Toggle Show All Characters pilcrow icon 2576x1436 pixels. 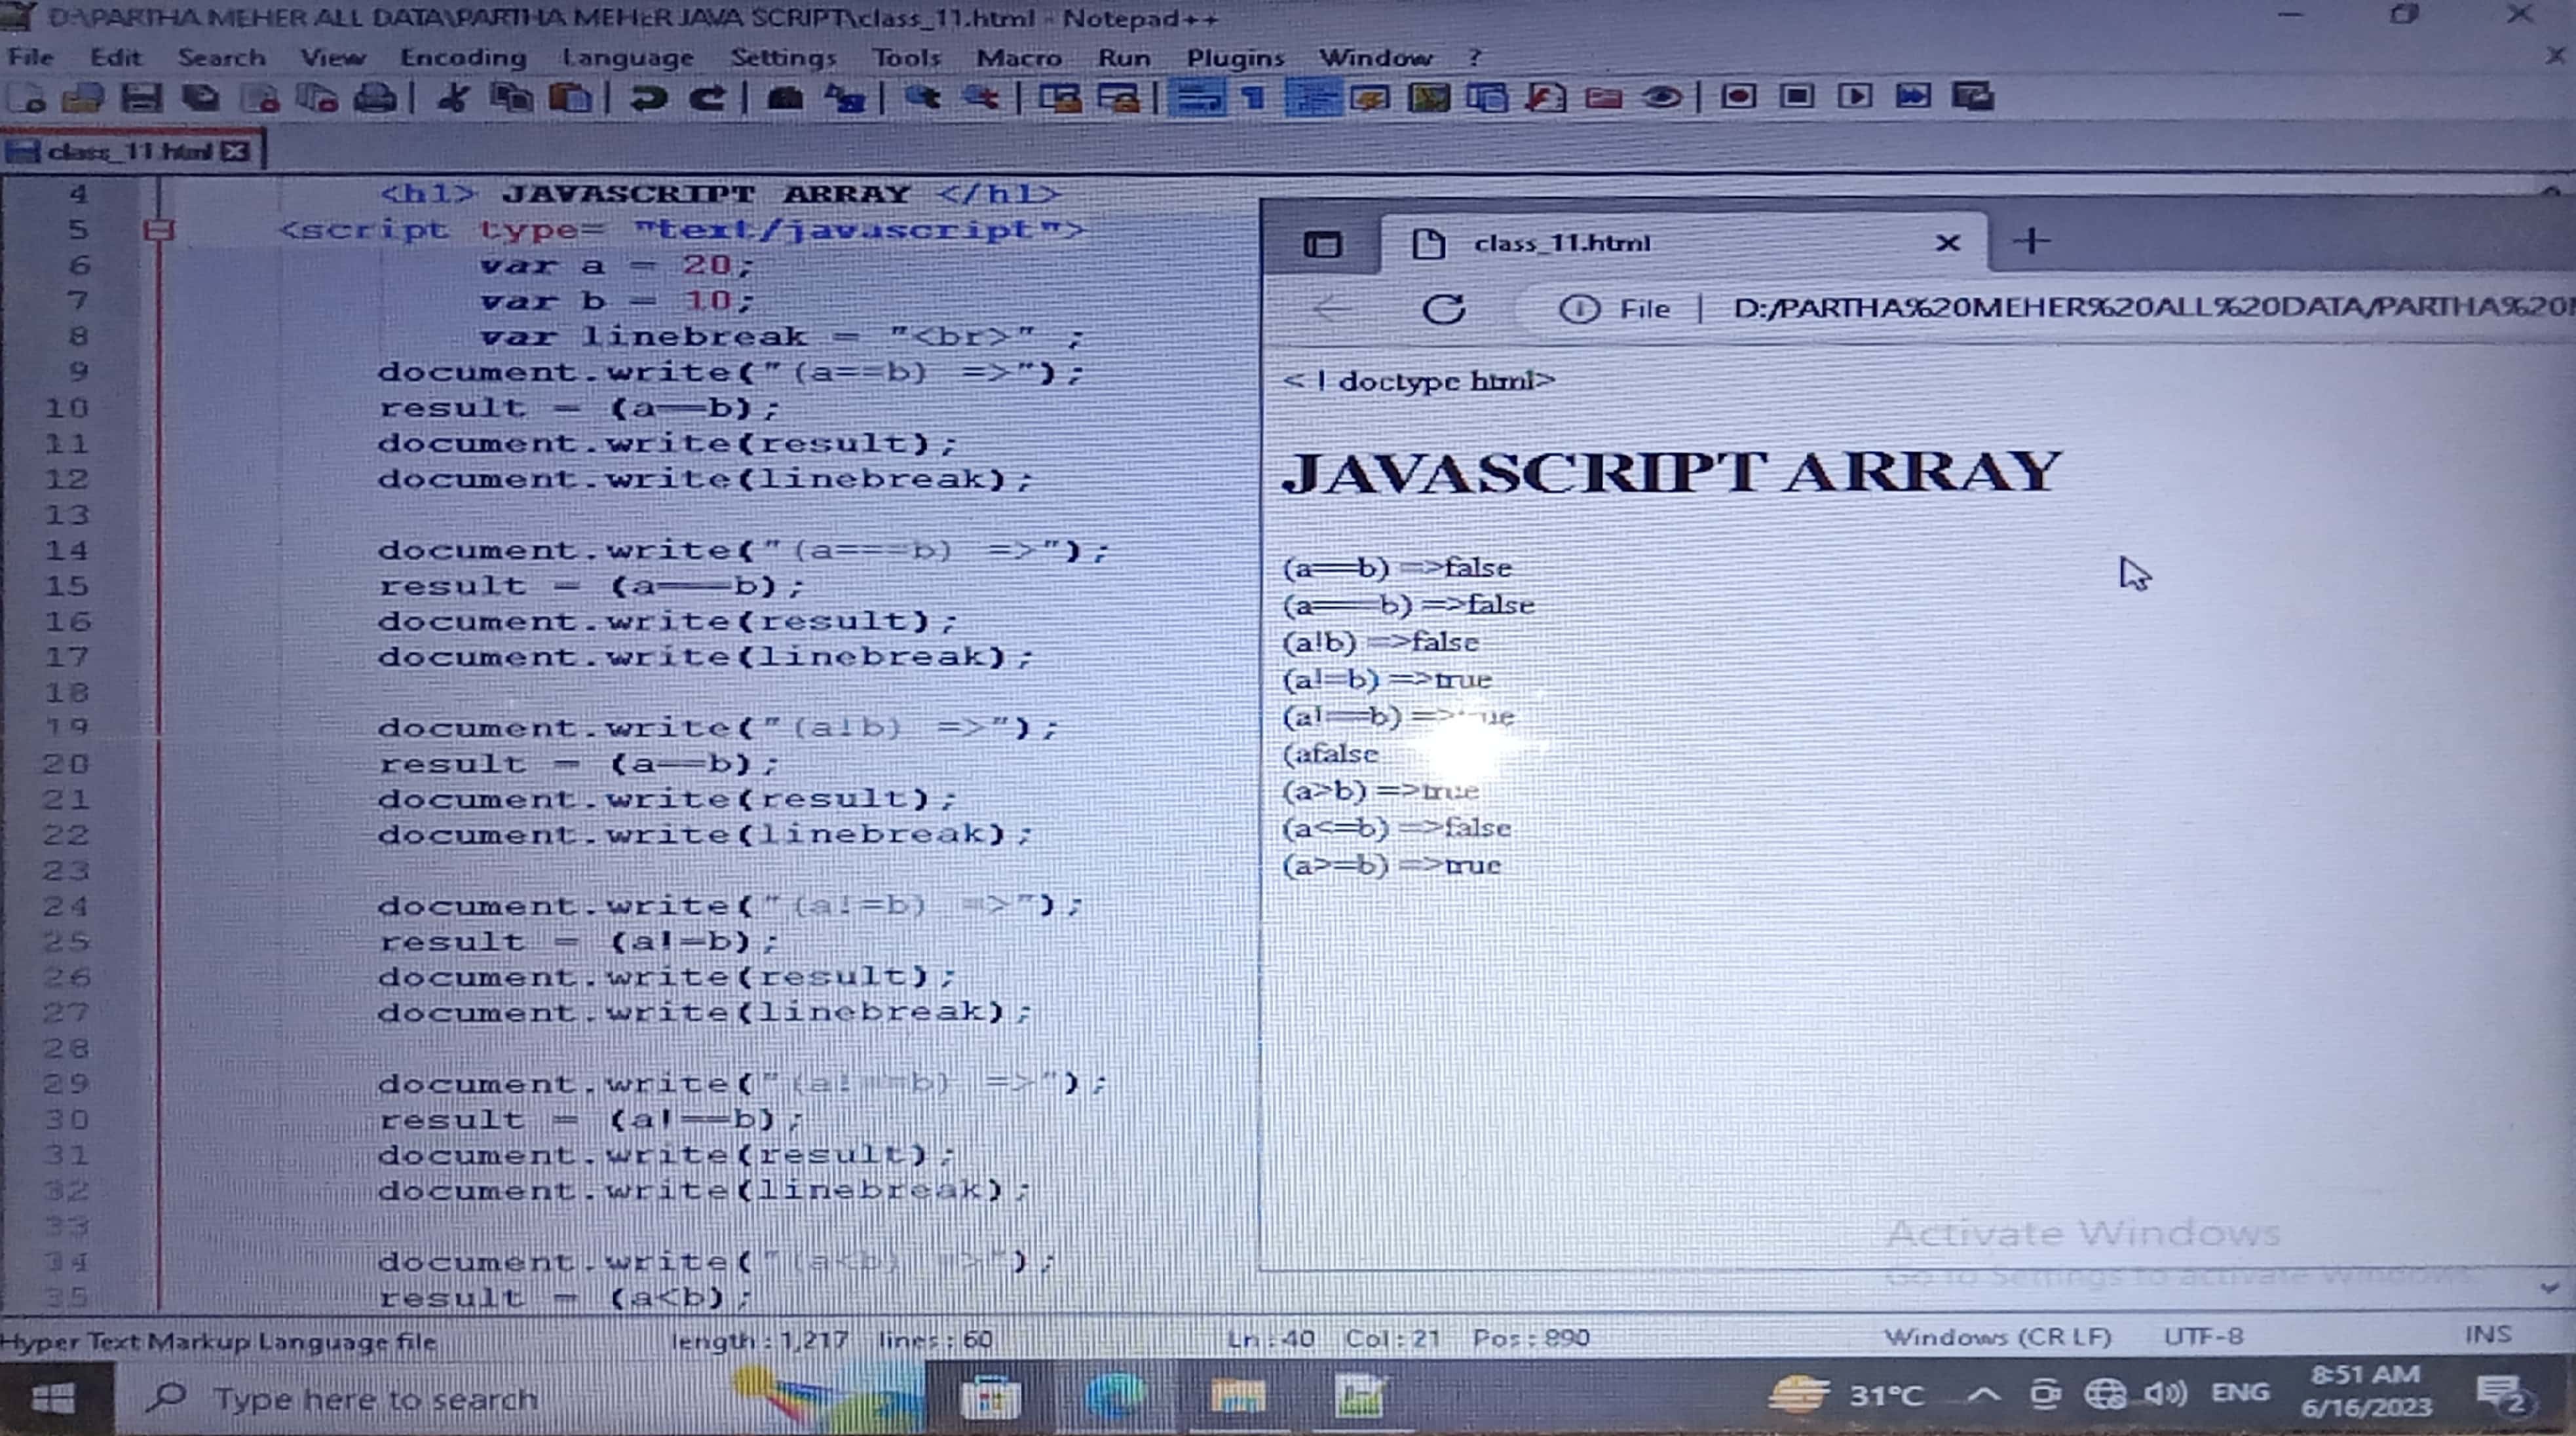click(x=1253, y=98)
